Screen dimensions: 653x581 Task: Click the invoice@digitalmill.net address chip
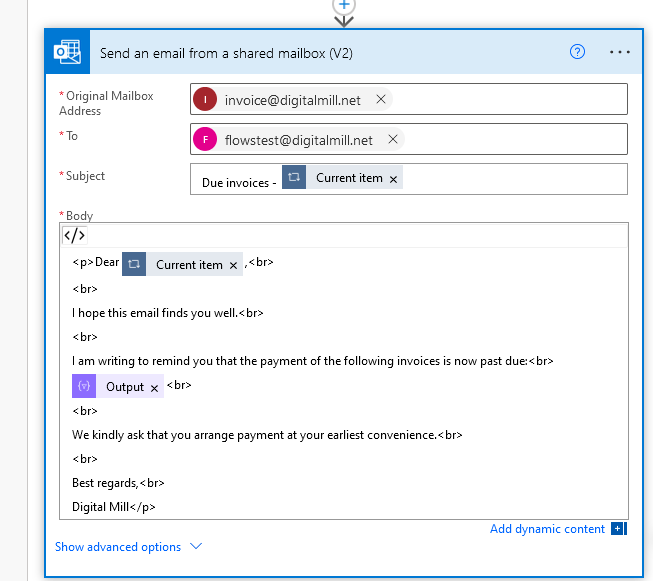point(292,100)
